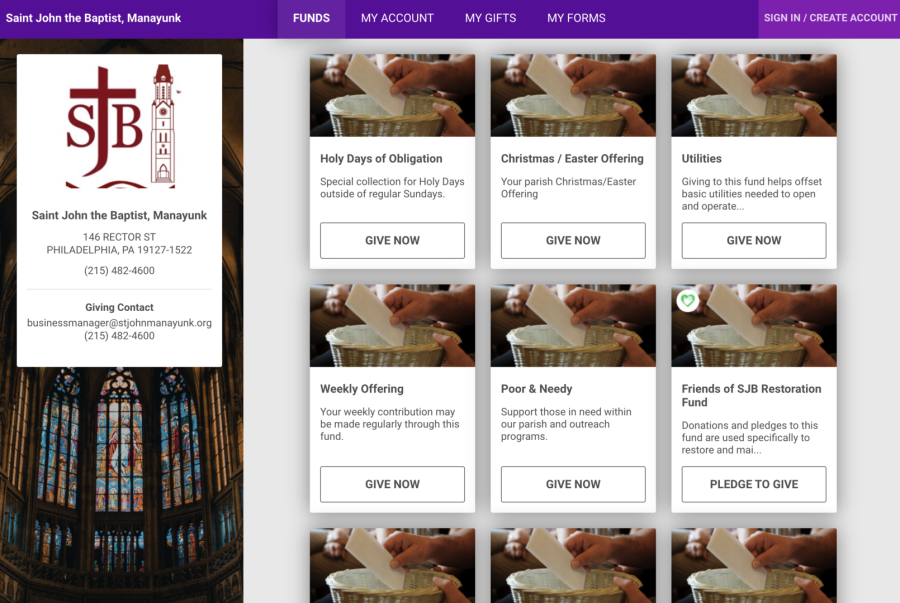Open the Holy Days of Obligation card image
This screenshot has height=603, width=900.
click(392, 96)
